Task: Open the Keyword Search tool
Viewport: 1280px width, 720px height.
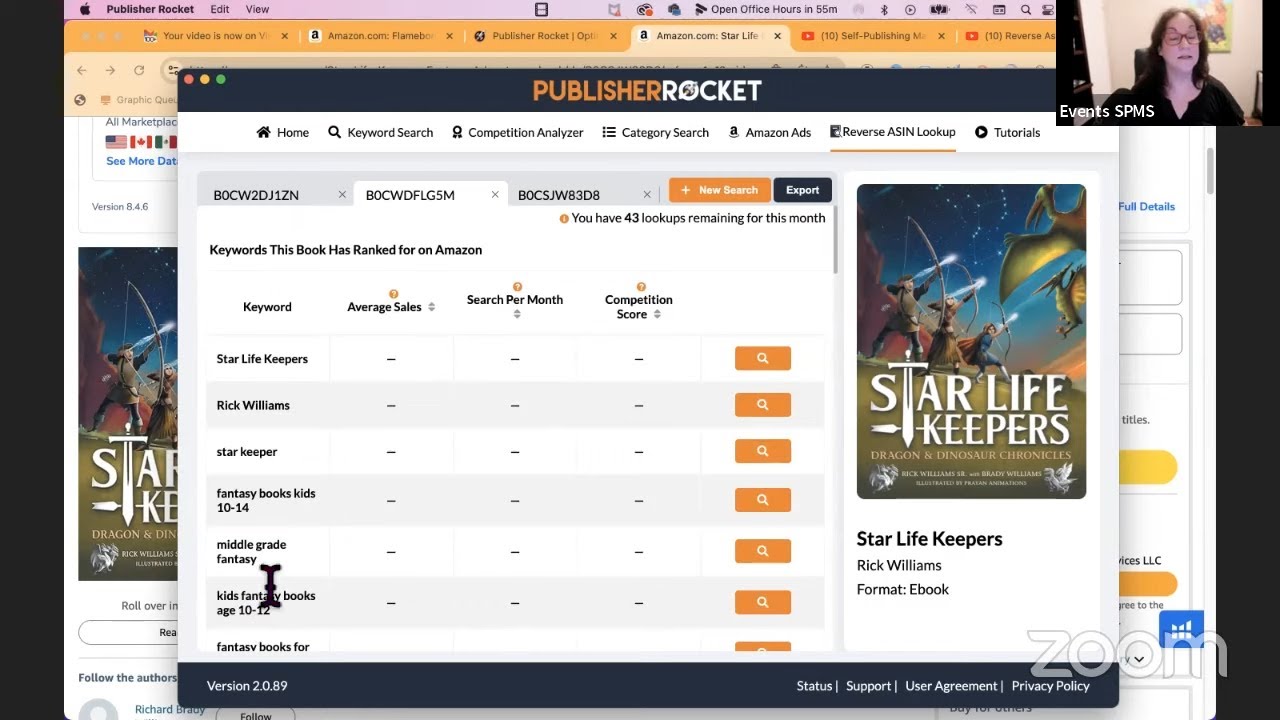Action: [x=381, y=132]
